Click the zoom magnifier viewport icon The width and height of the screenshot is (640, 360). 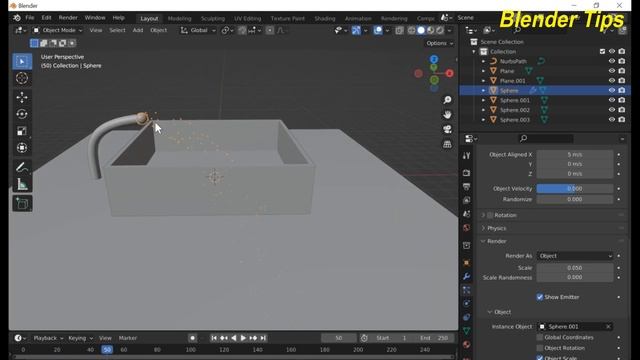[447, 100]
